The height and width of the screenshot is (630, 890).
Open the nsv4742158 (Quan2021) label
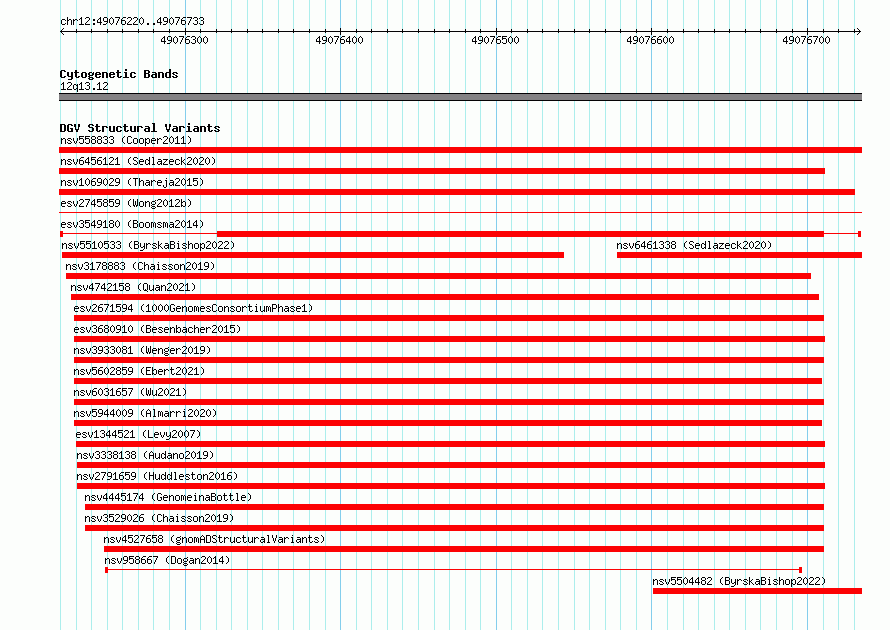tap(133, 287)
